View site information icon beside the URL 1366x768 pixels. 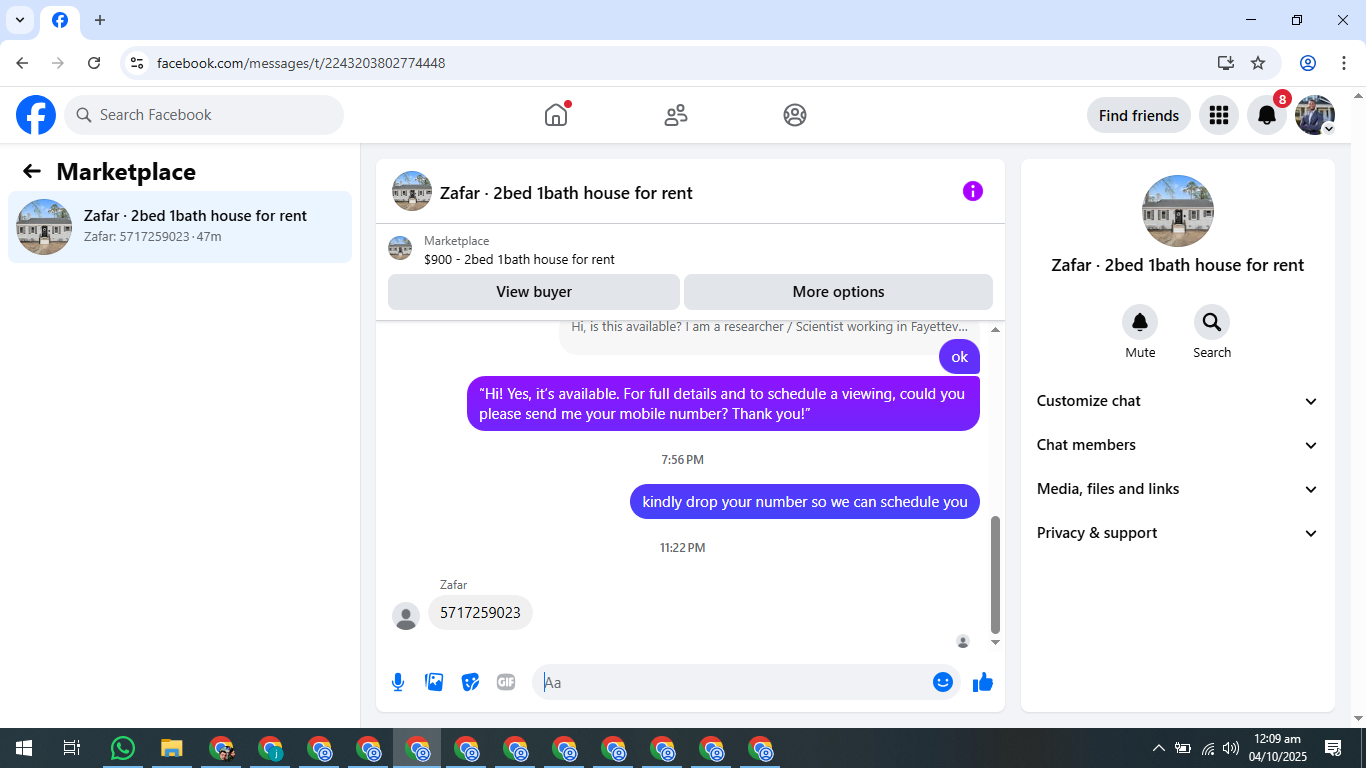click(137, 63)
